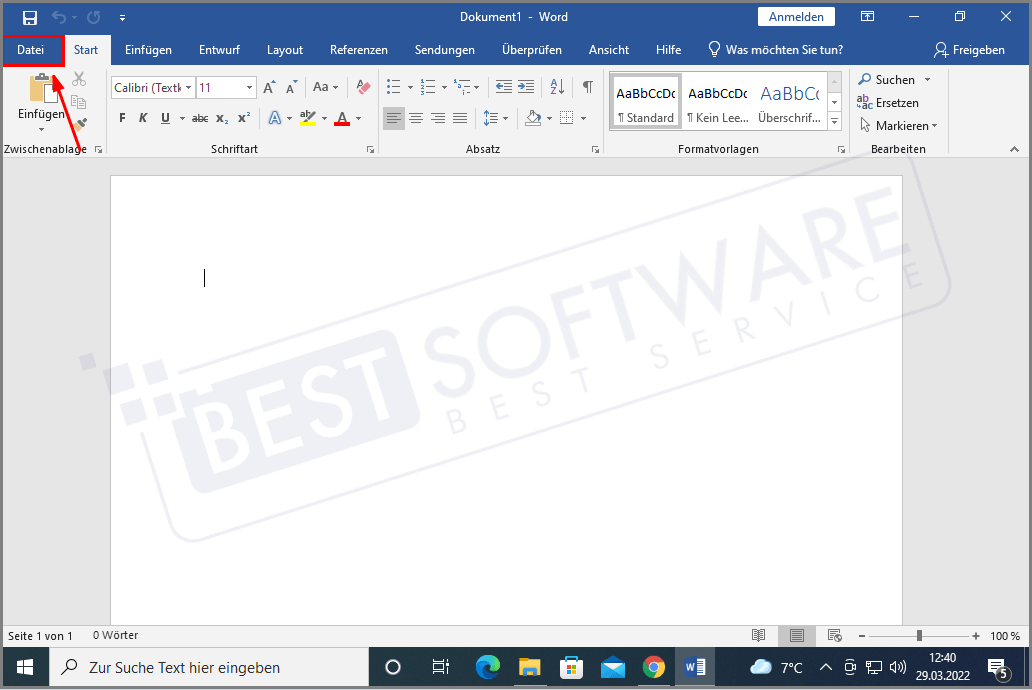Open the Sendungen ribbon tab
1032x690 pixels.
[444, 49]
